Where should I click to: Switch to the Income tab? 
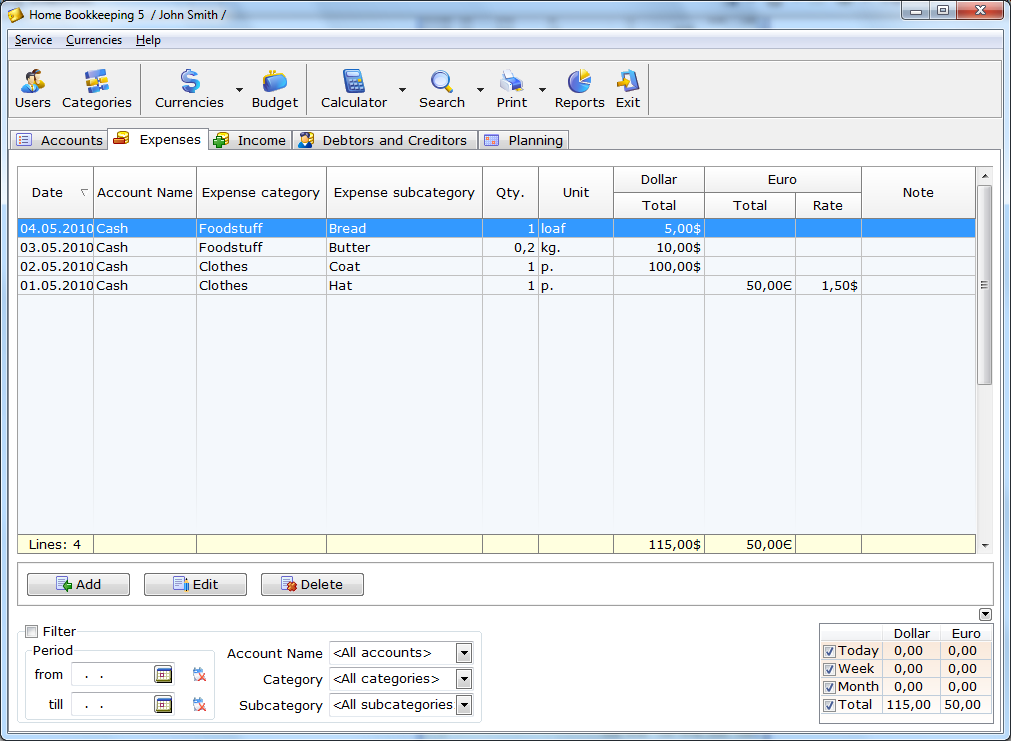click(x=251, y=140)
